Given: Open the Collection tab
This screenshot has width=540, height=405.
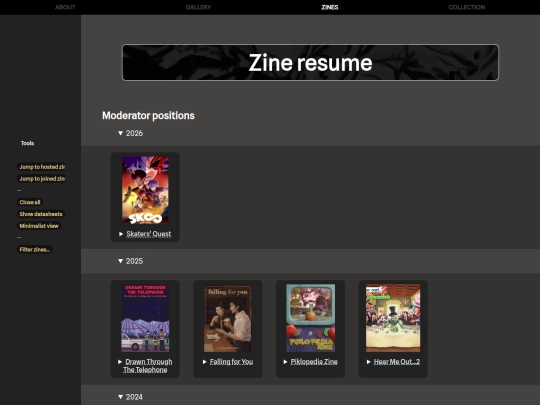Looking at the screenshot, I should pos(466,7).
